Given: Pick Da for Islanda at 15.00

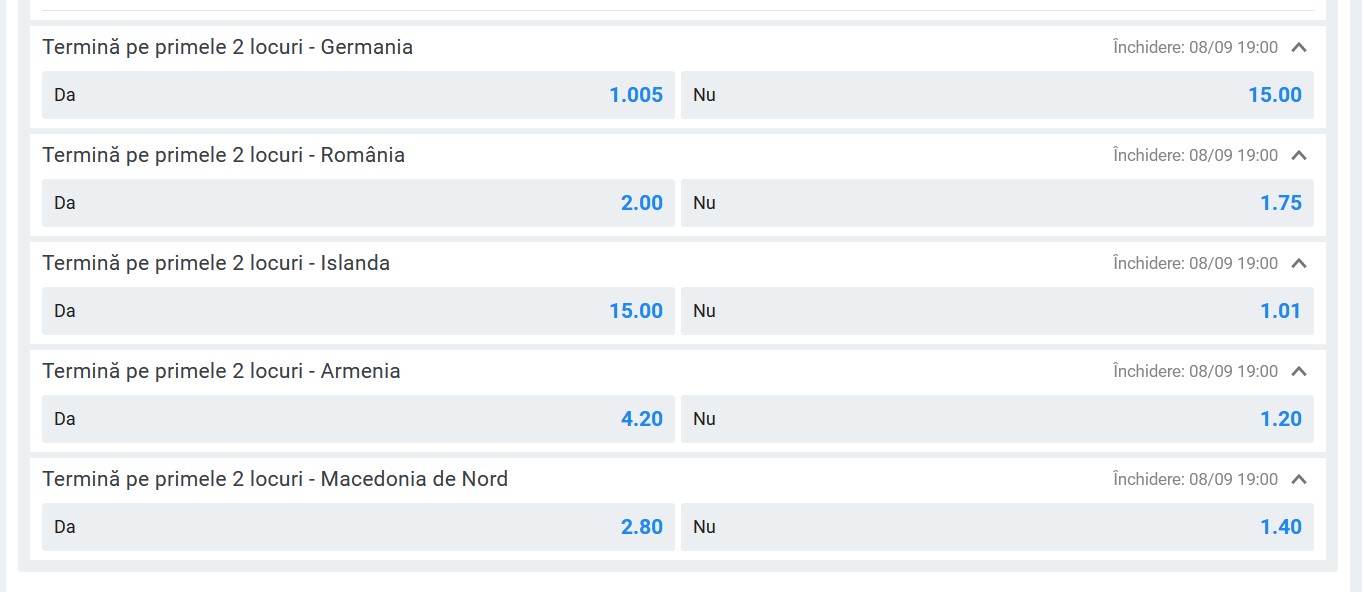Looking at the screenshot, I should (358, 311).
